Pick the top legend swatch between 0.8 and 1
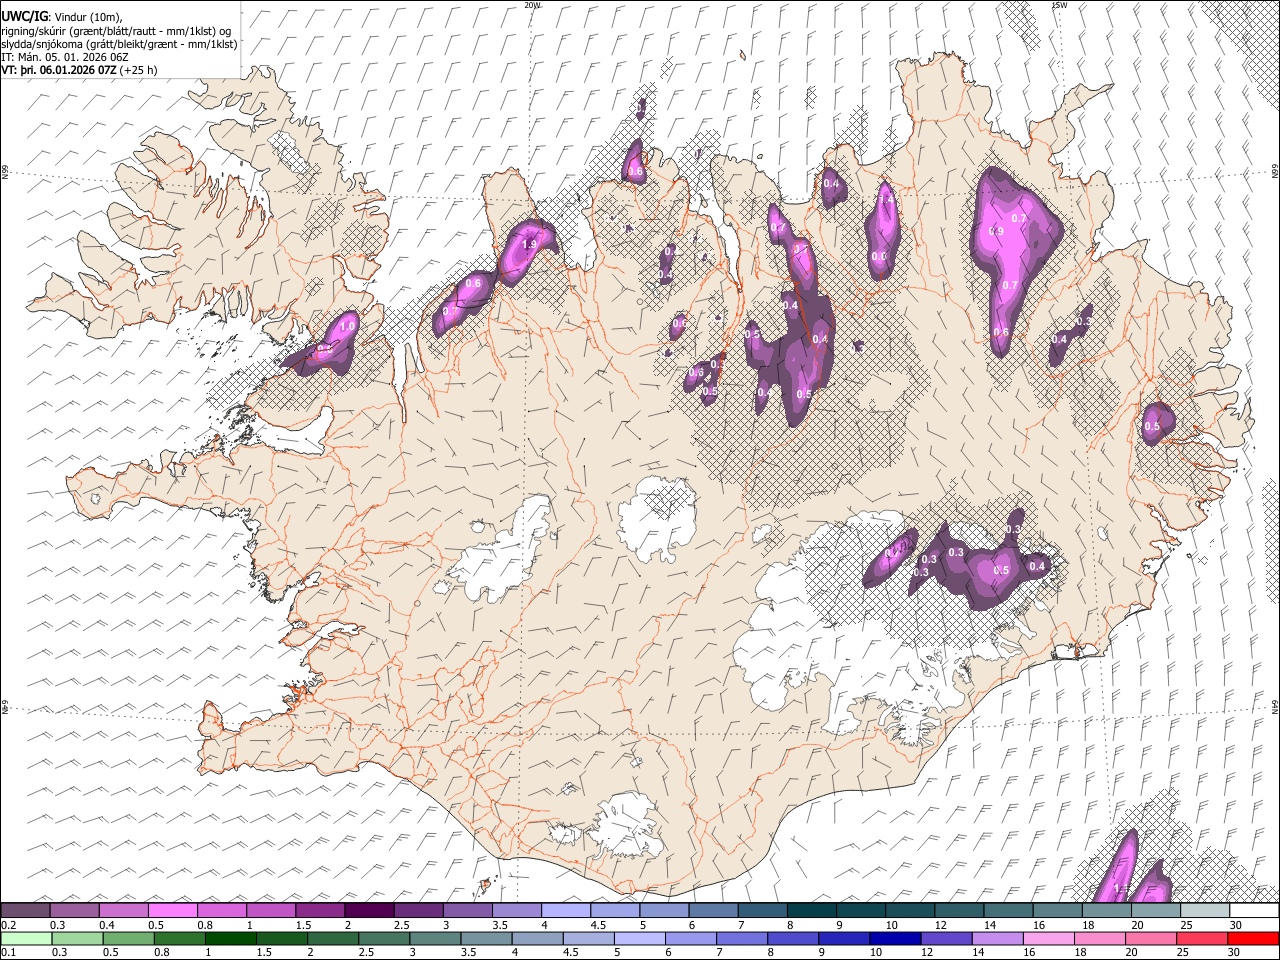This screenshot has width=1280, height=960. (x=221, y=911)
